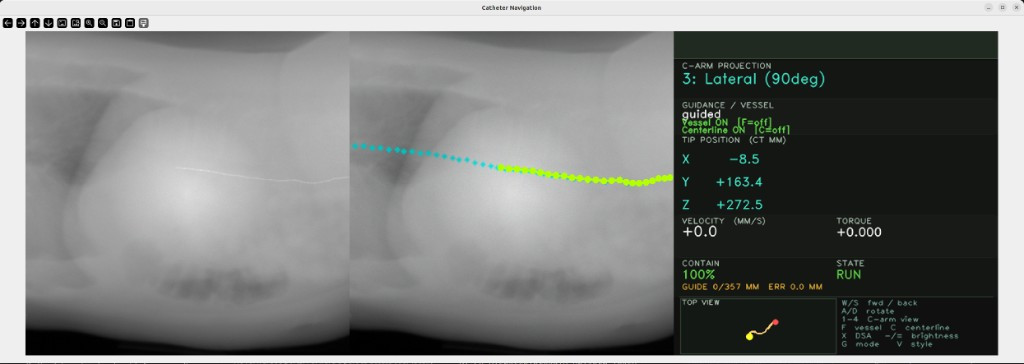This screenshot has height=364, width=1024.
Task: Click the yellow start dot in Top View
Action: tap(750, 336)
